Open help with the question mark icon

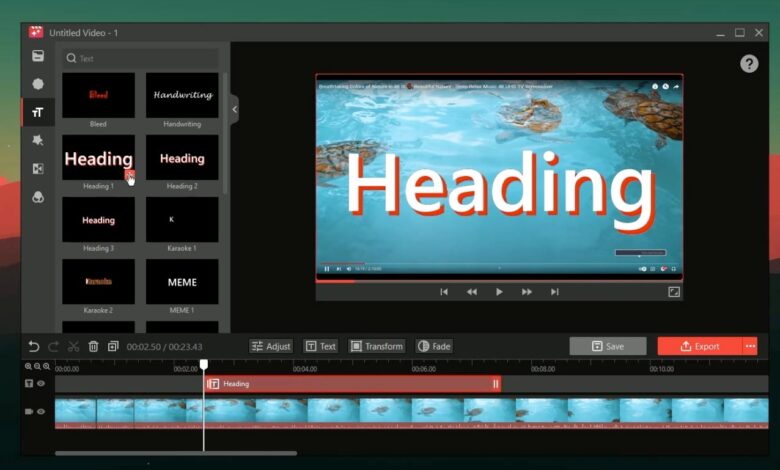(x=748, y=64)
